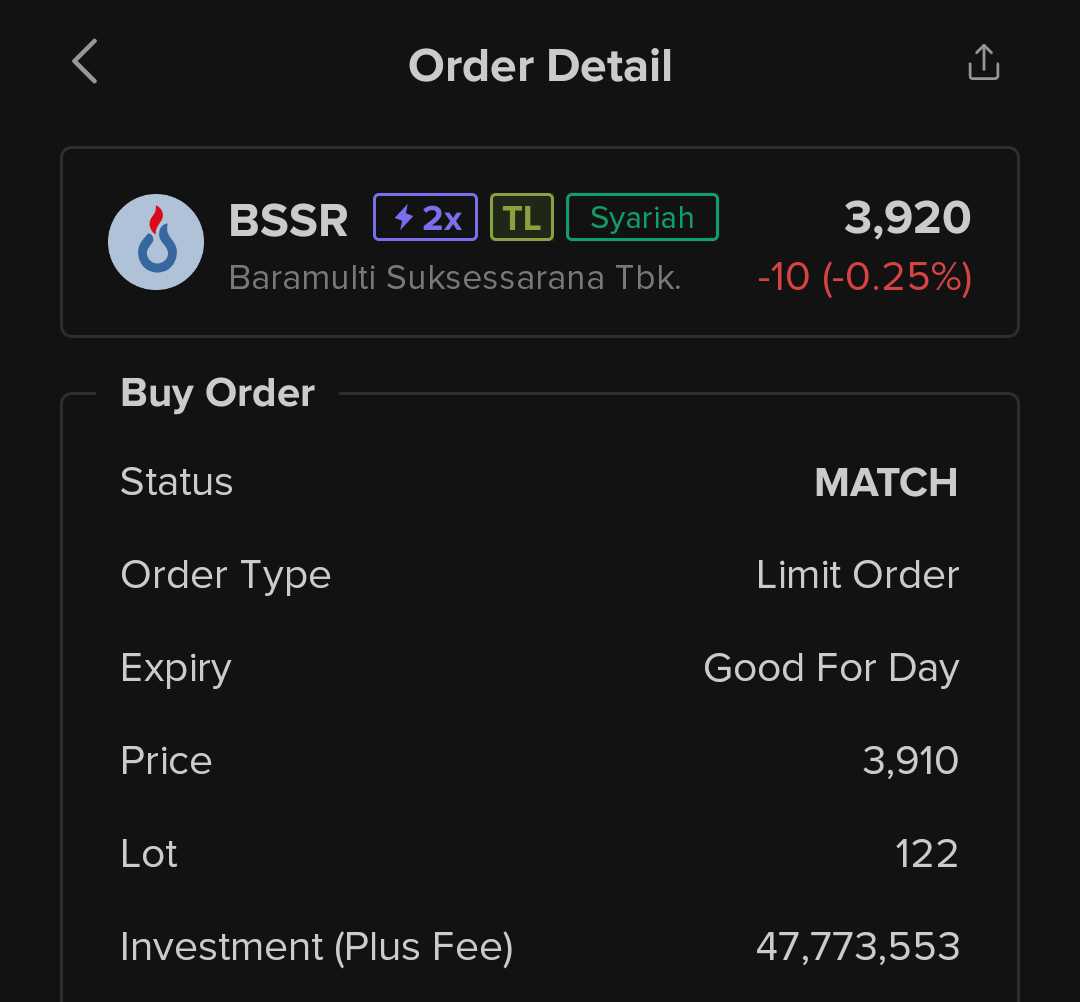Tap the Good For Day expiry value

[831, 668]
